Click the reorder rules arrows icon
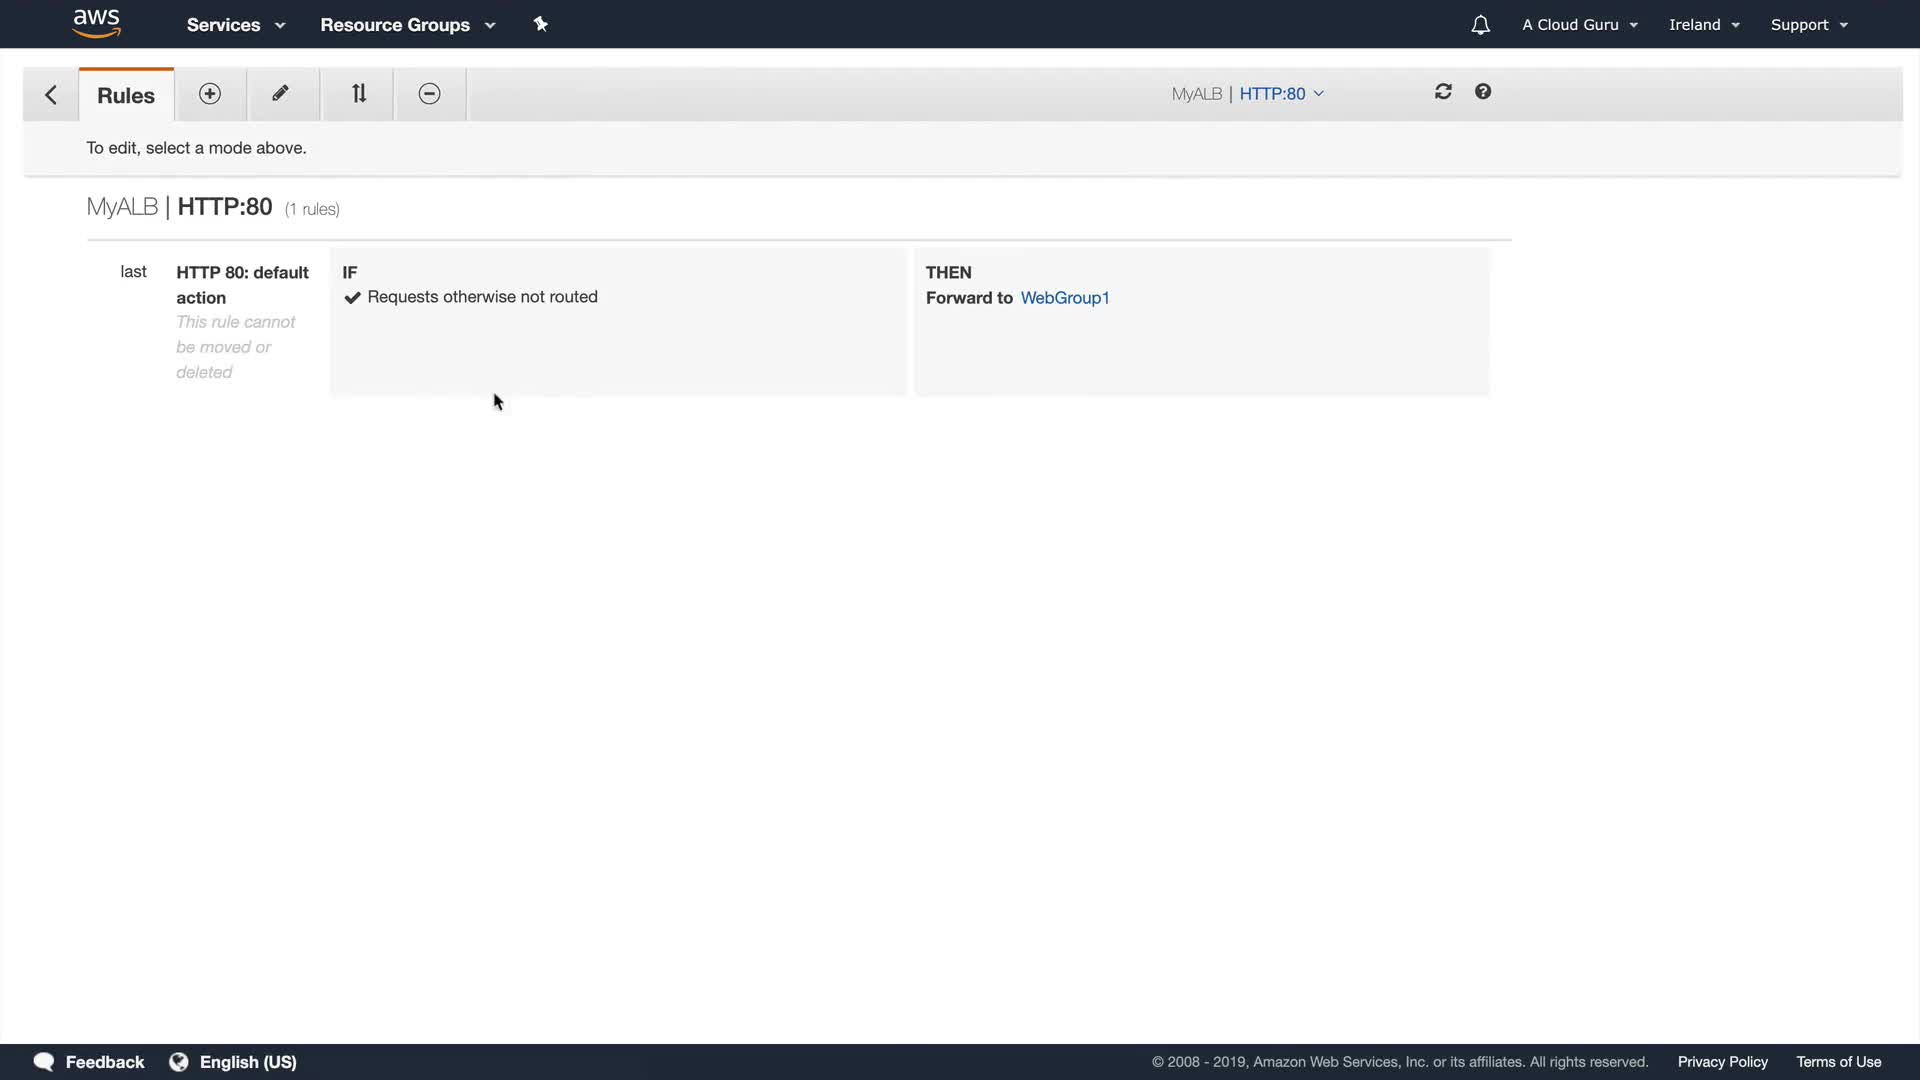This screenshot has width=1920, height=1080. [359, 94]
